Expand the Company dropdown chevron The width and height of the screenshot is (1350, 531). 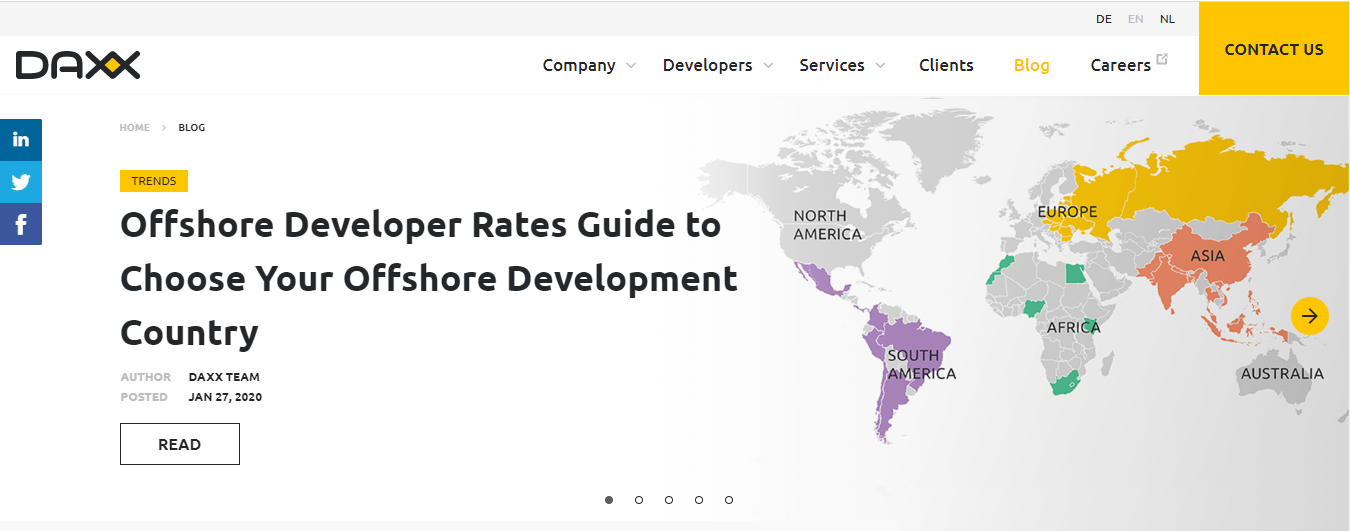tap(631, 66)
